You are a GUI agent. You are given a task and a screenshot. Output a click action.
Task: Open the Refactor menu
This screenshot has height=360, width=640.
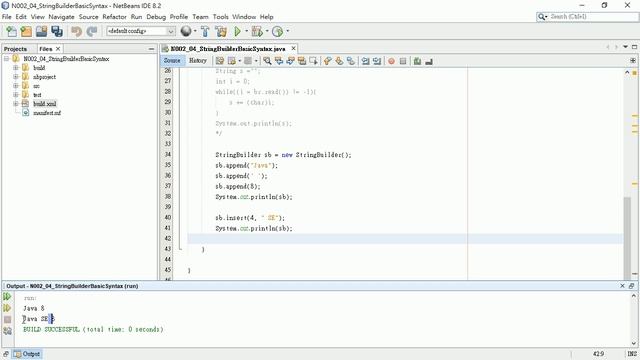pos(114,17)
